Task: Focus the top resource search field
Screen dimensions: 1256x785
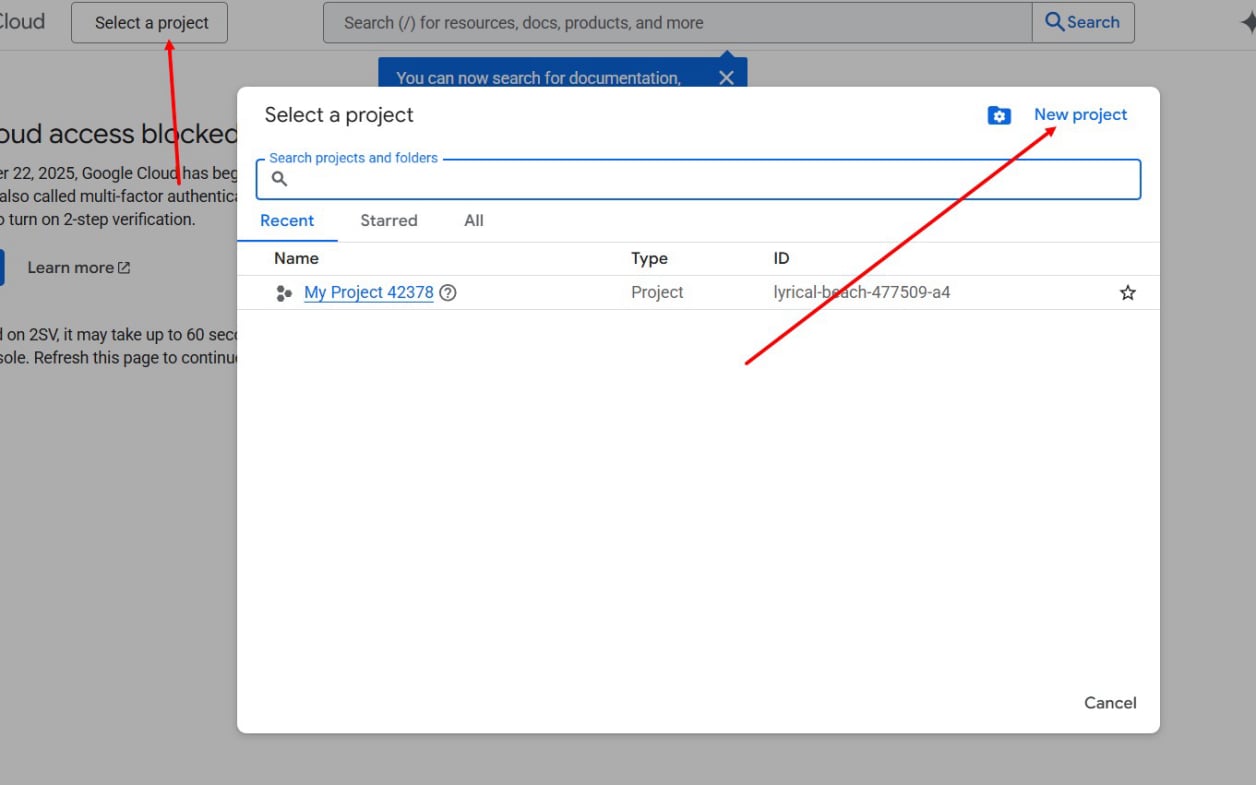Action: 678,22
